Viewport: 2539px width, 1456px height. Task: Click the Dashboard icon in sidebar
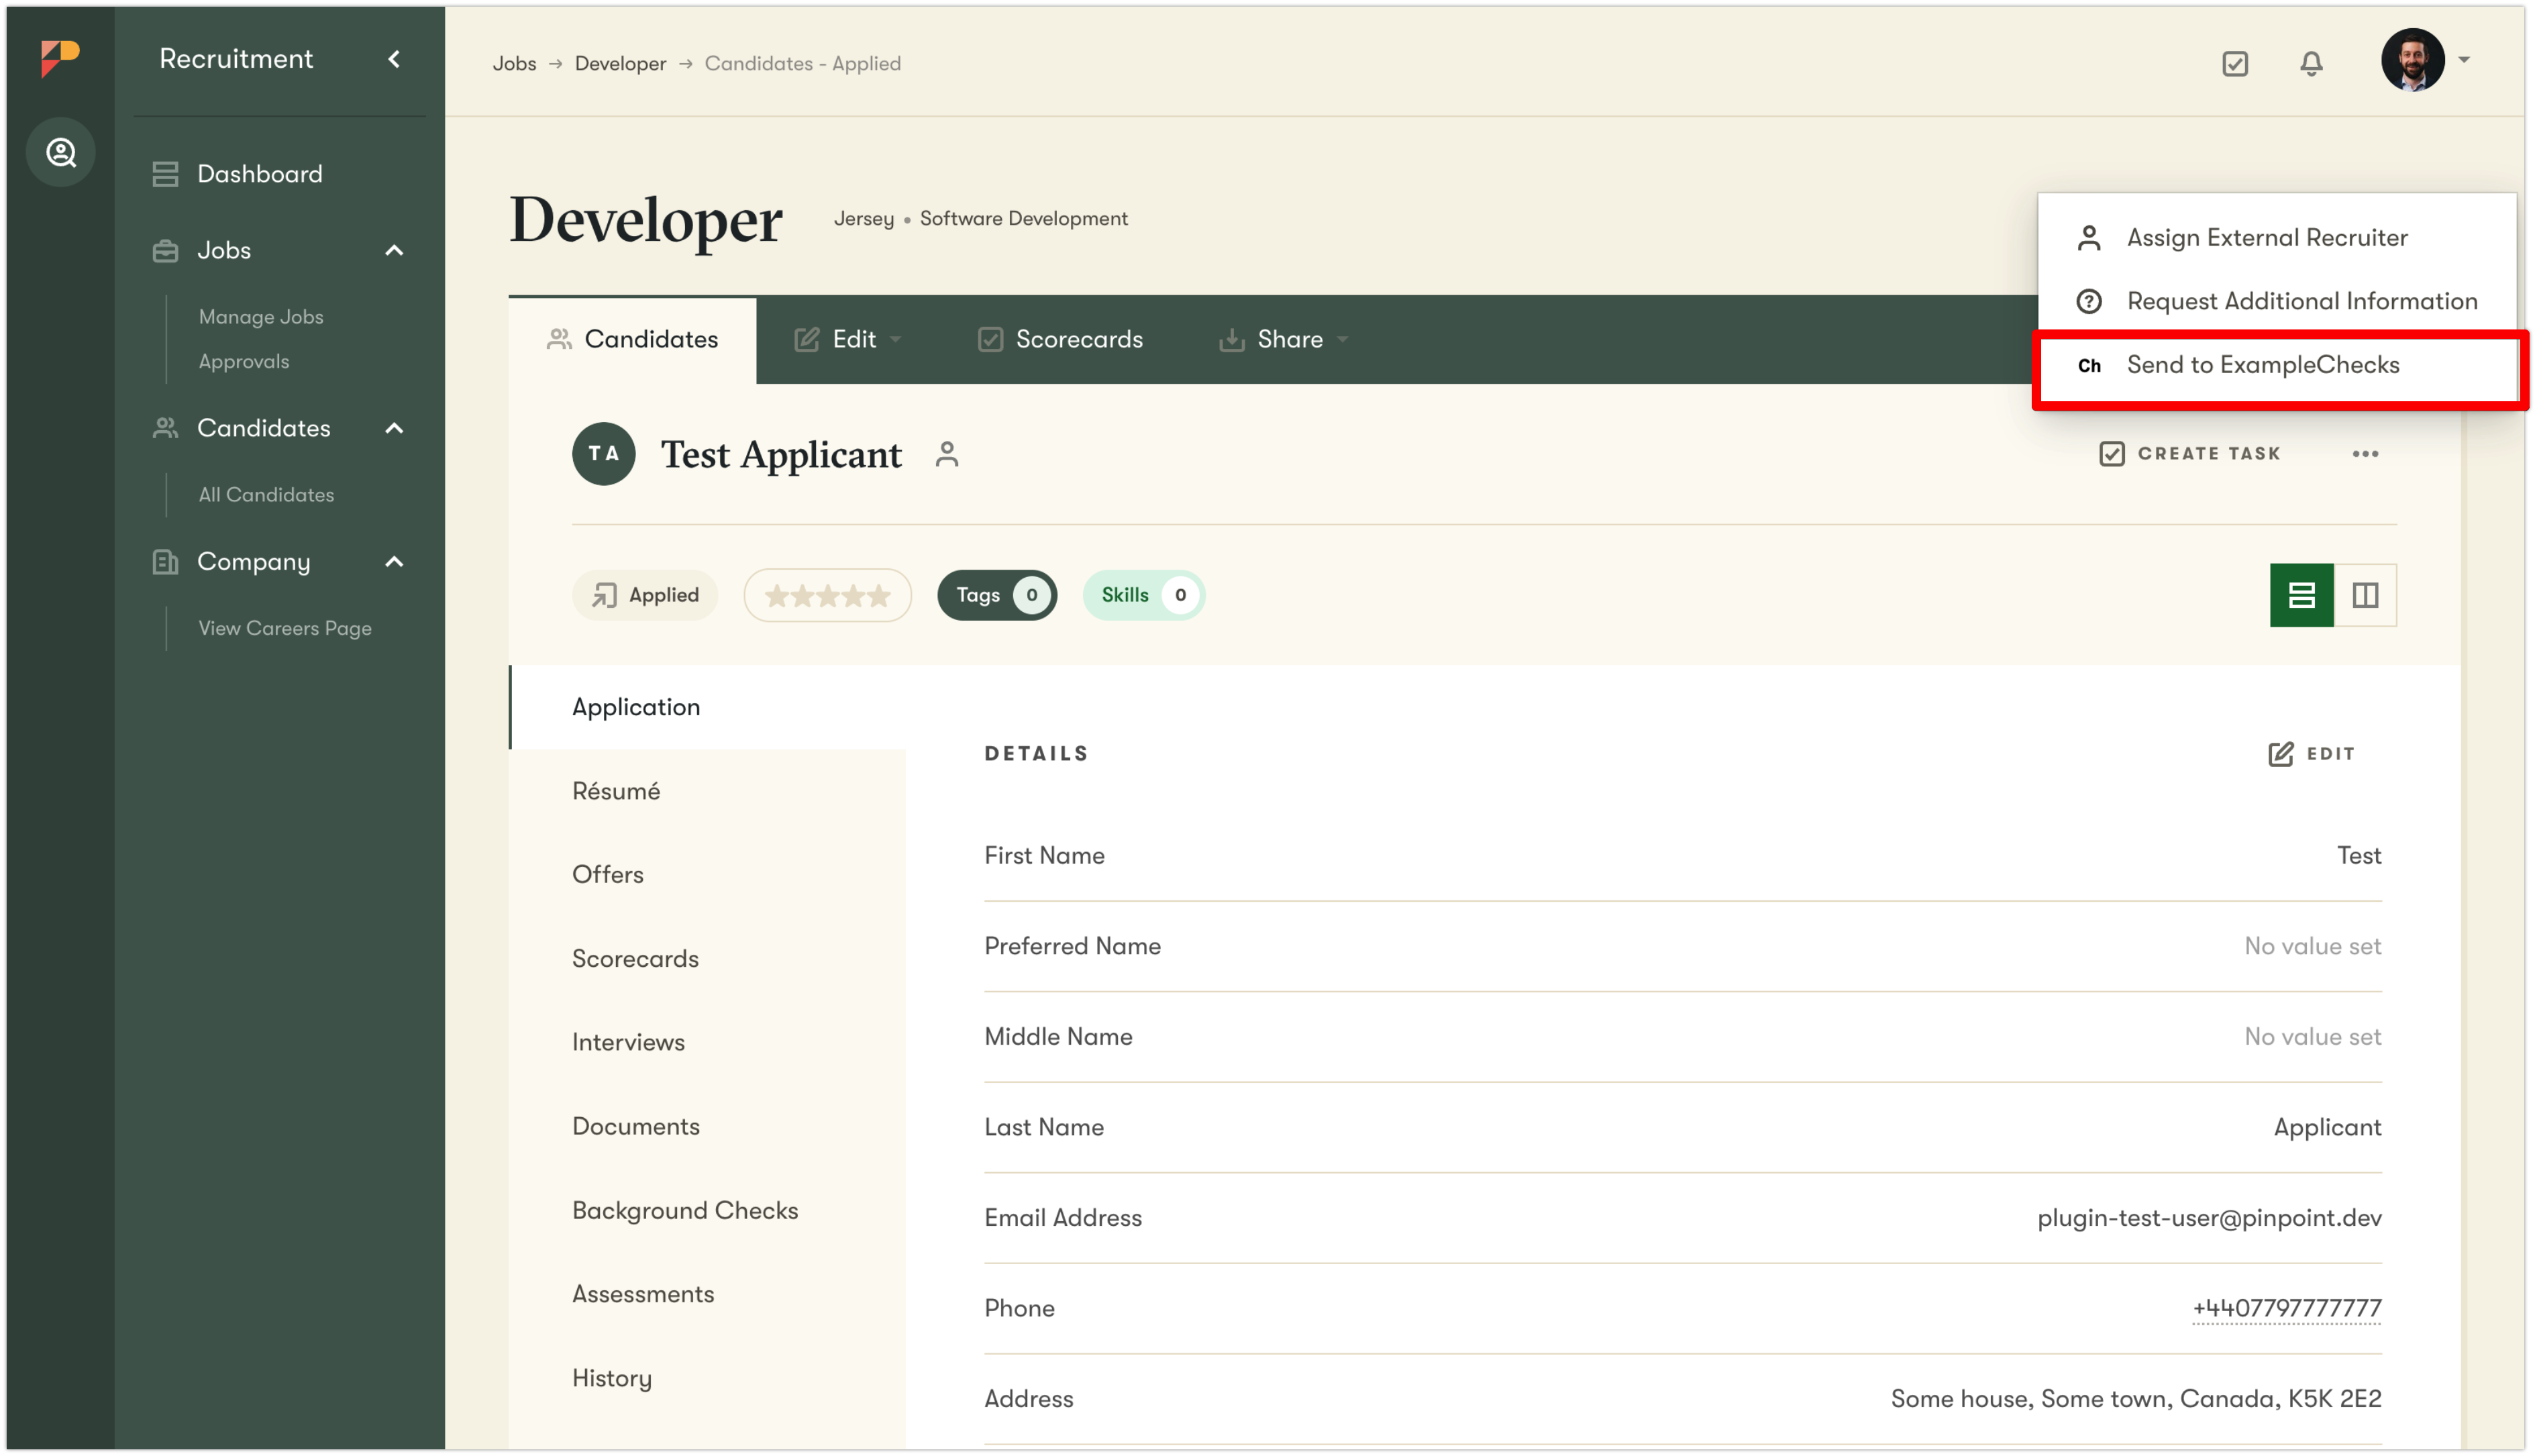click(x=165, y=174)
